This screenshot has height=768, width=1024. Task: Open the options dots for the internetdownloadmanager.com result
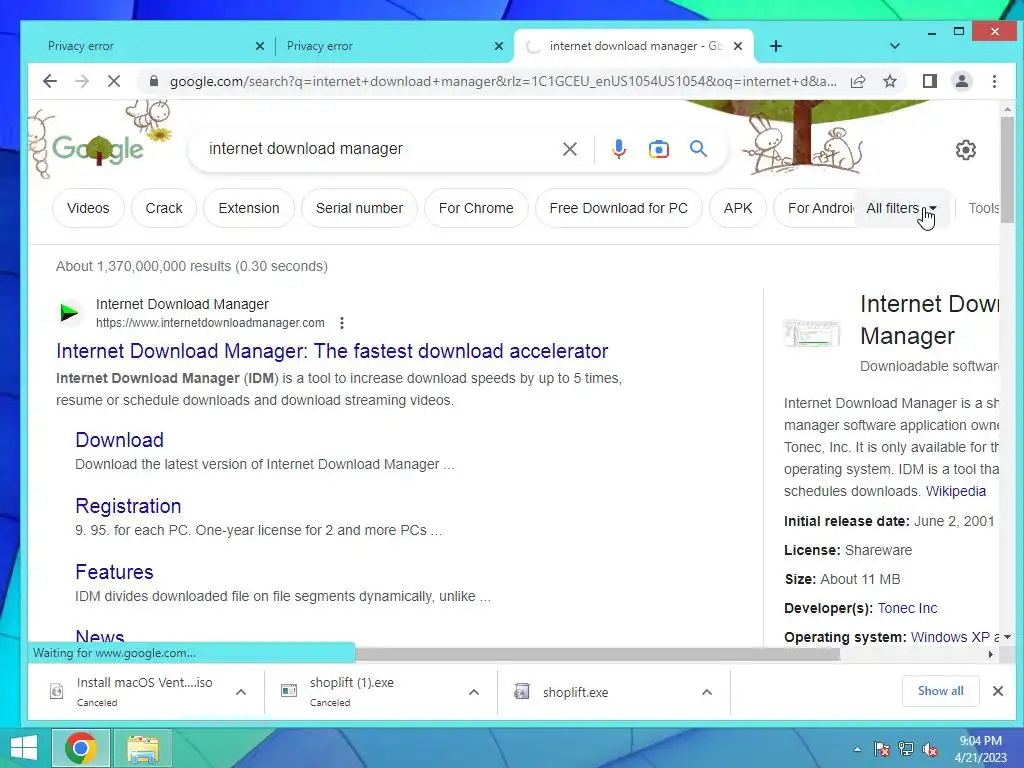pos(342,323)
